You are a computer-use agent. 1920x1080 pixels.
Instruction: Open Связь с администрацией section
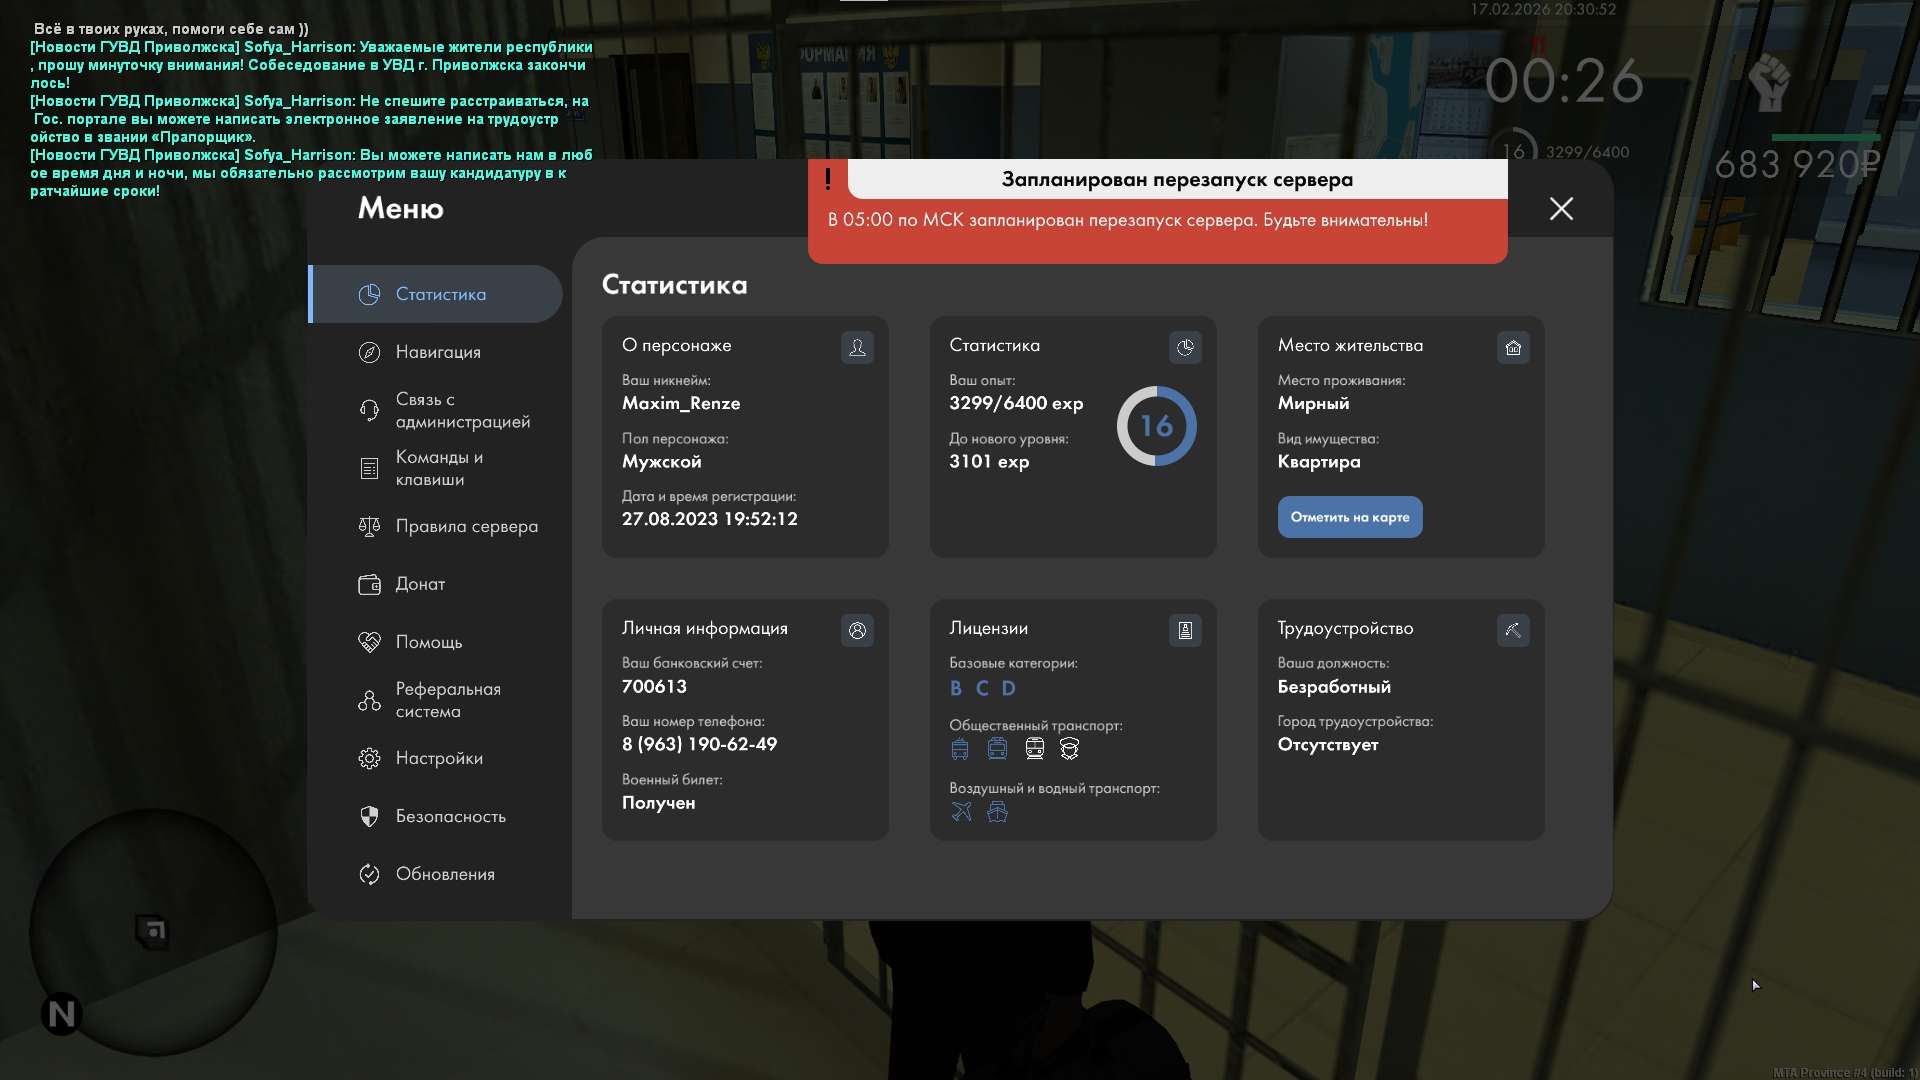(462, 410)
